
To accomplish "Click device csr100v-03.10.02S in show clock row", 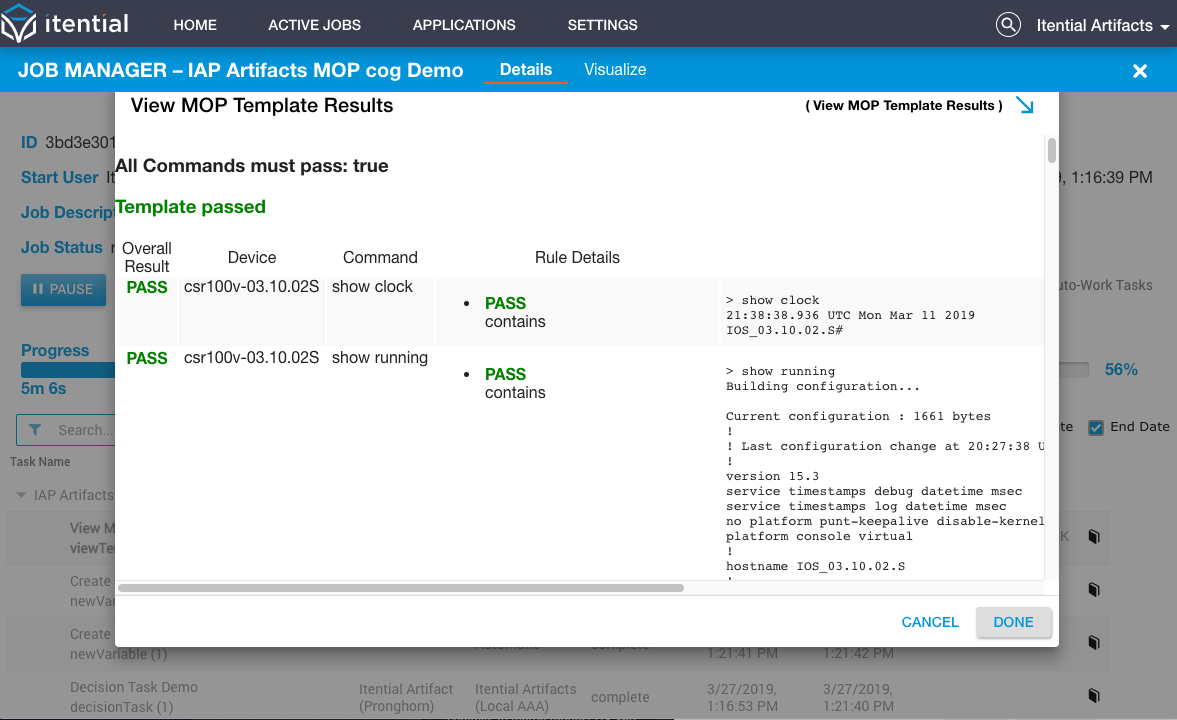I will tap(251, 287).
